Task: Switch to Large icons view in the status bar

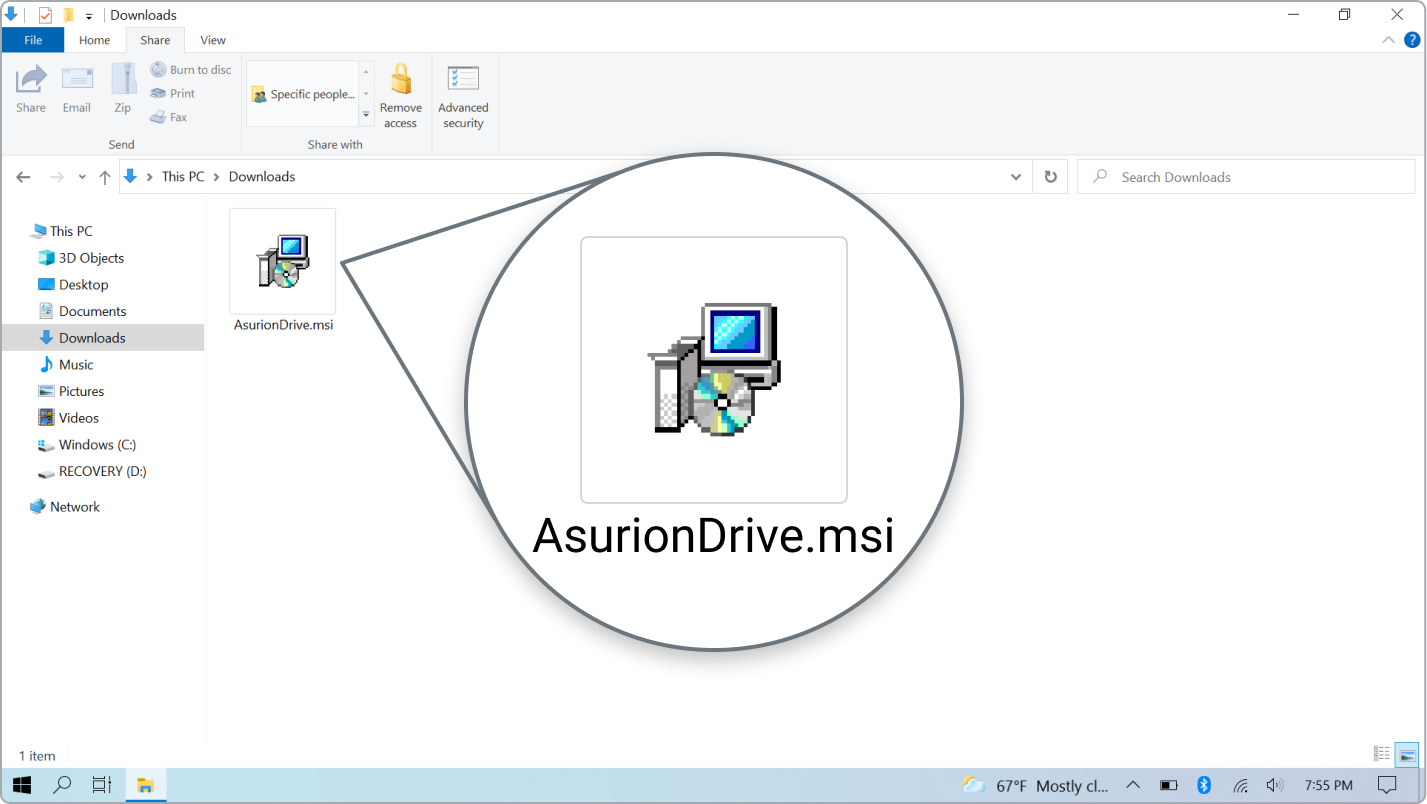Action: (x=1407, y=754)
